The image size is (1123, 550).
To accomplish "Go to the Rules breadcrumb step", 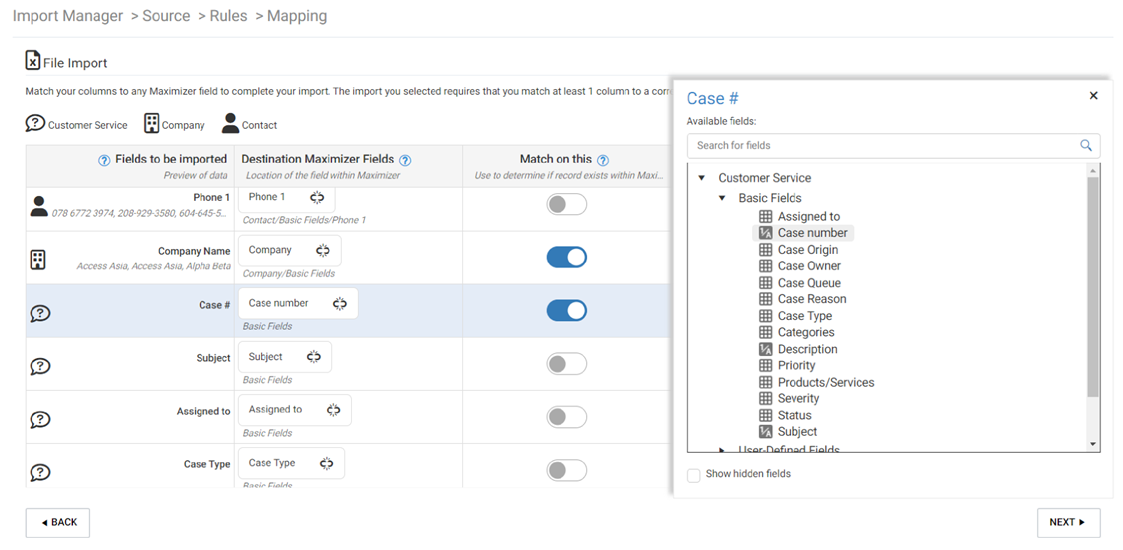I will [228, 16].
